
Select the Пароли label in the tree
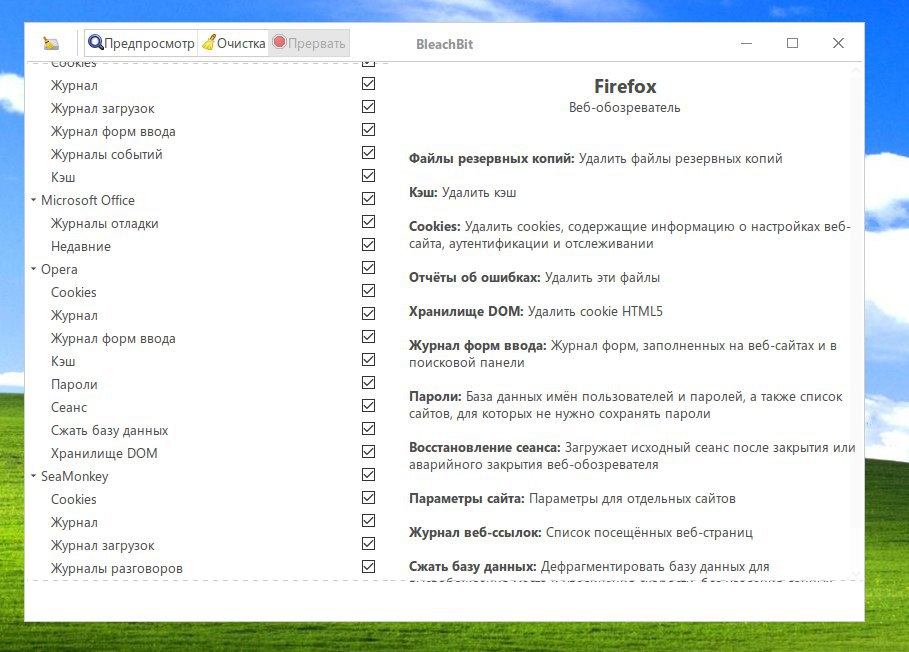click(74, 384)
